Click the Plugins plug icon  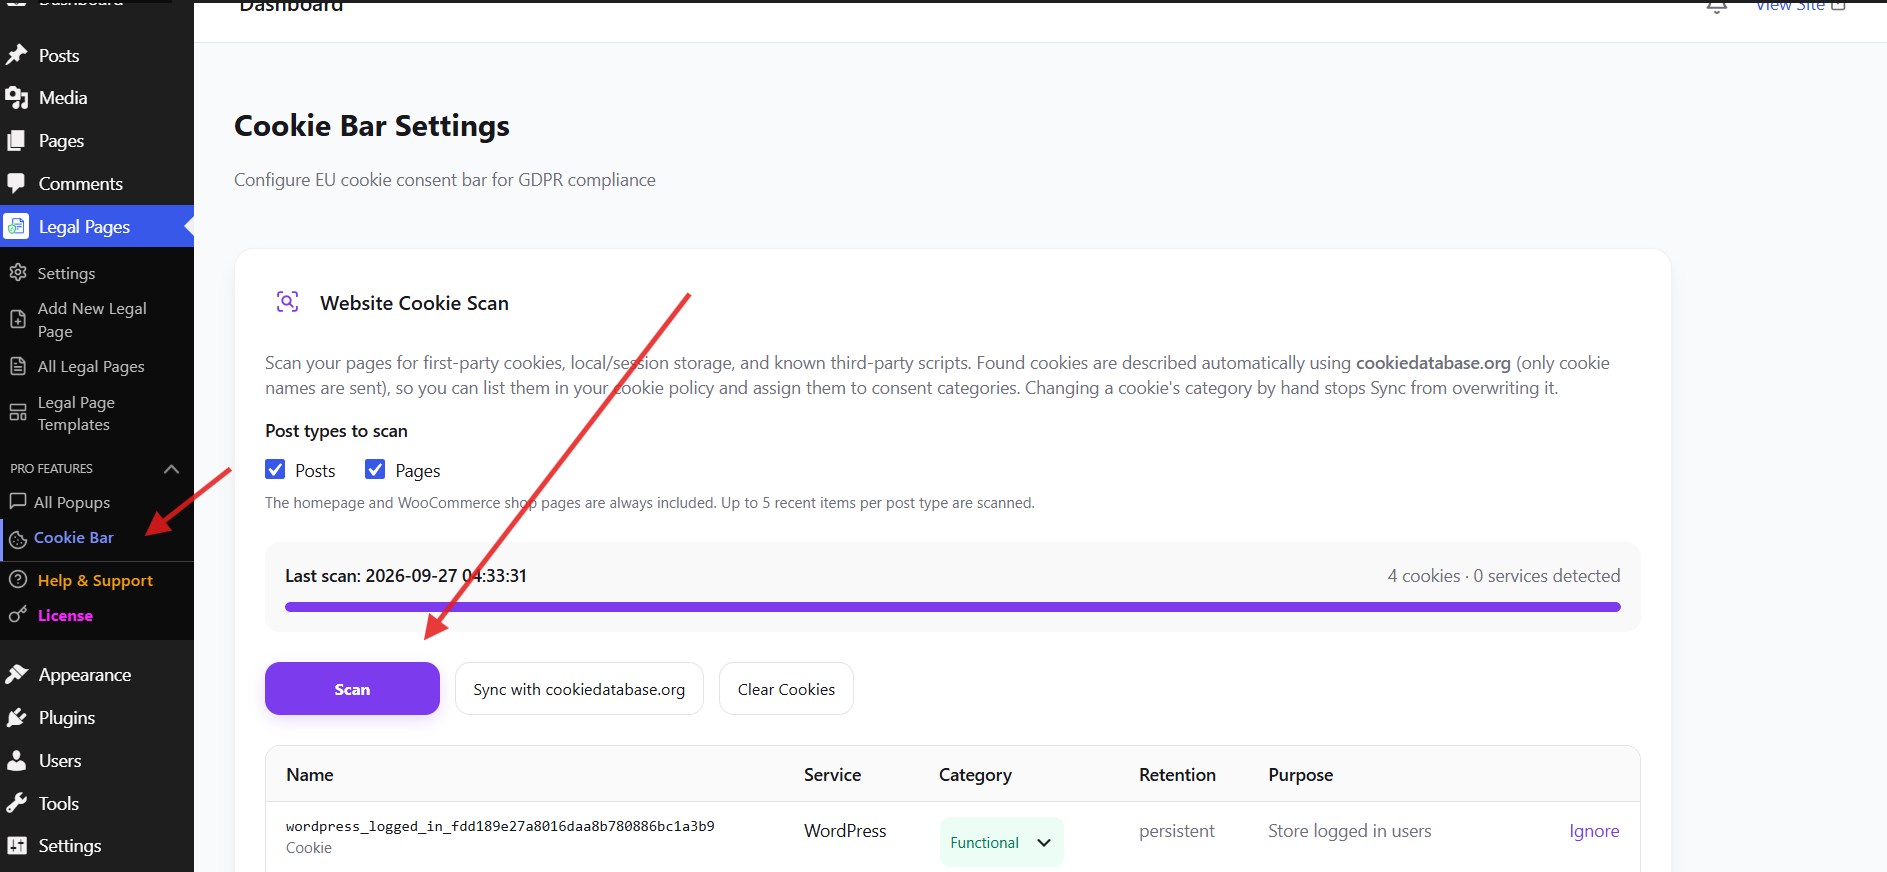16,718
